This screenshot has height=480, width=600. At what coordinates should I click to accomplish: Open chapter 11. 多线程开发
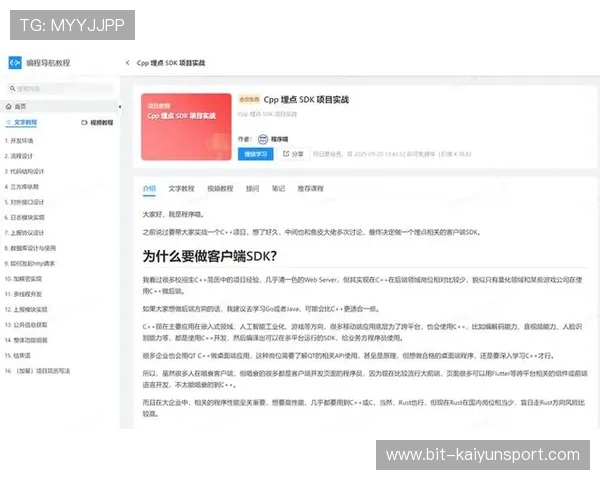(x=23, y=294)
